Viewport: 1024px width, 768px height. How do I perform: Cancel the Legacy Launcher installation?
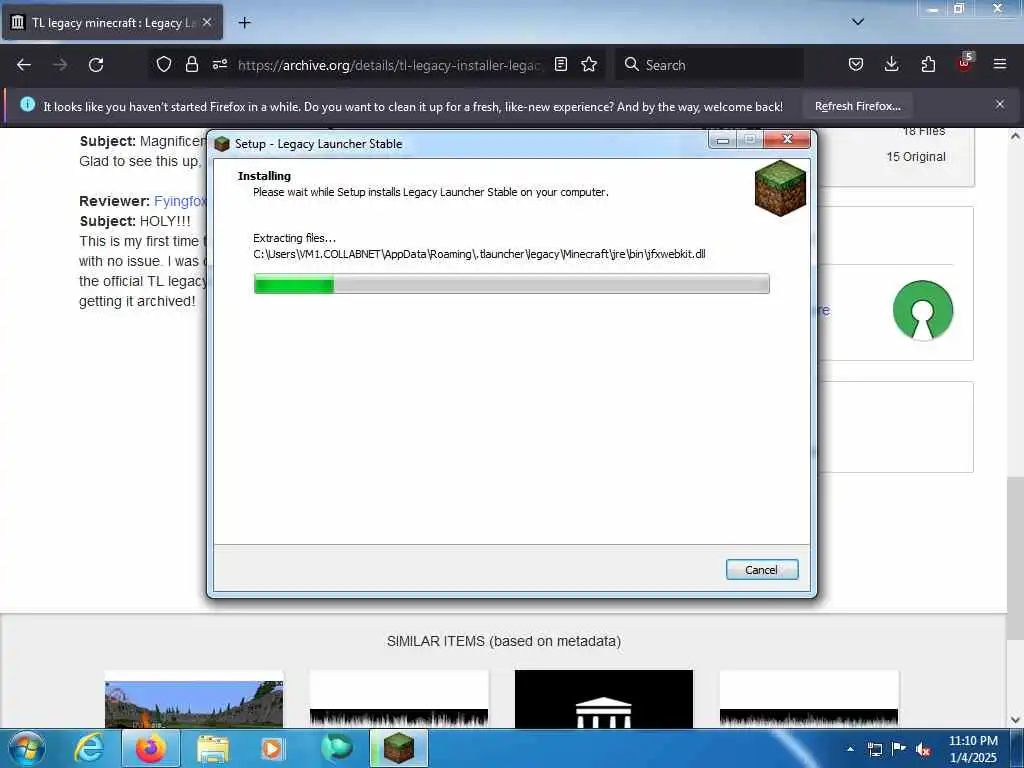tap(761, 569)
